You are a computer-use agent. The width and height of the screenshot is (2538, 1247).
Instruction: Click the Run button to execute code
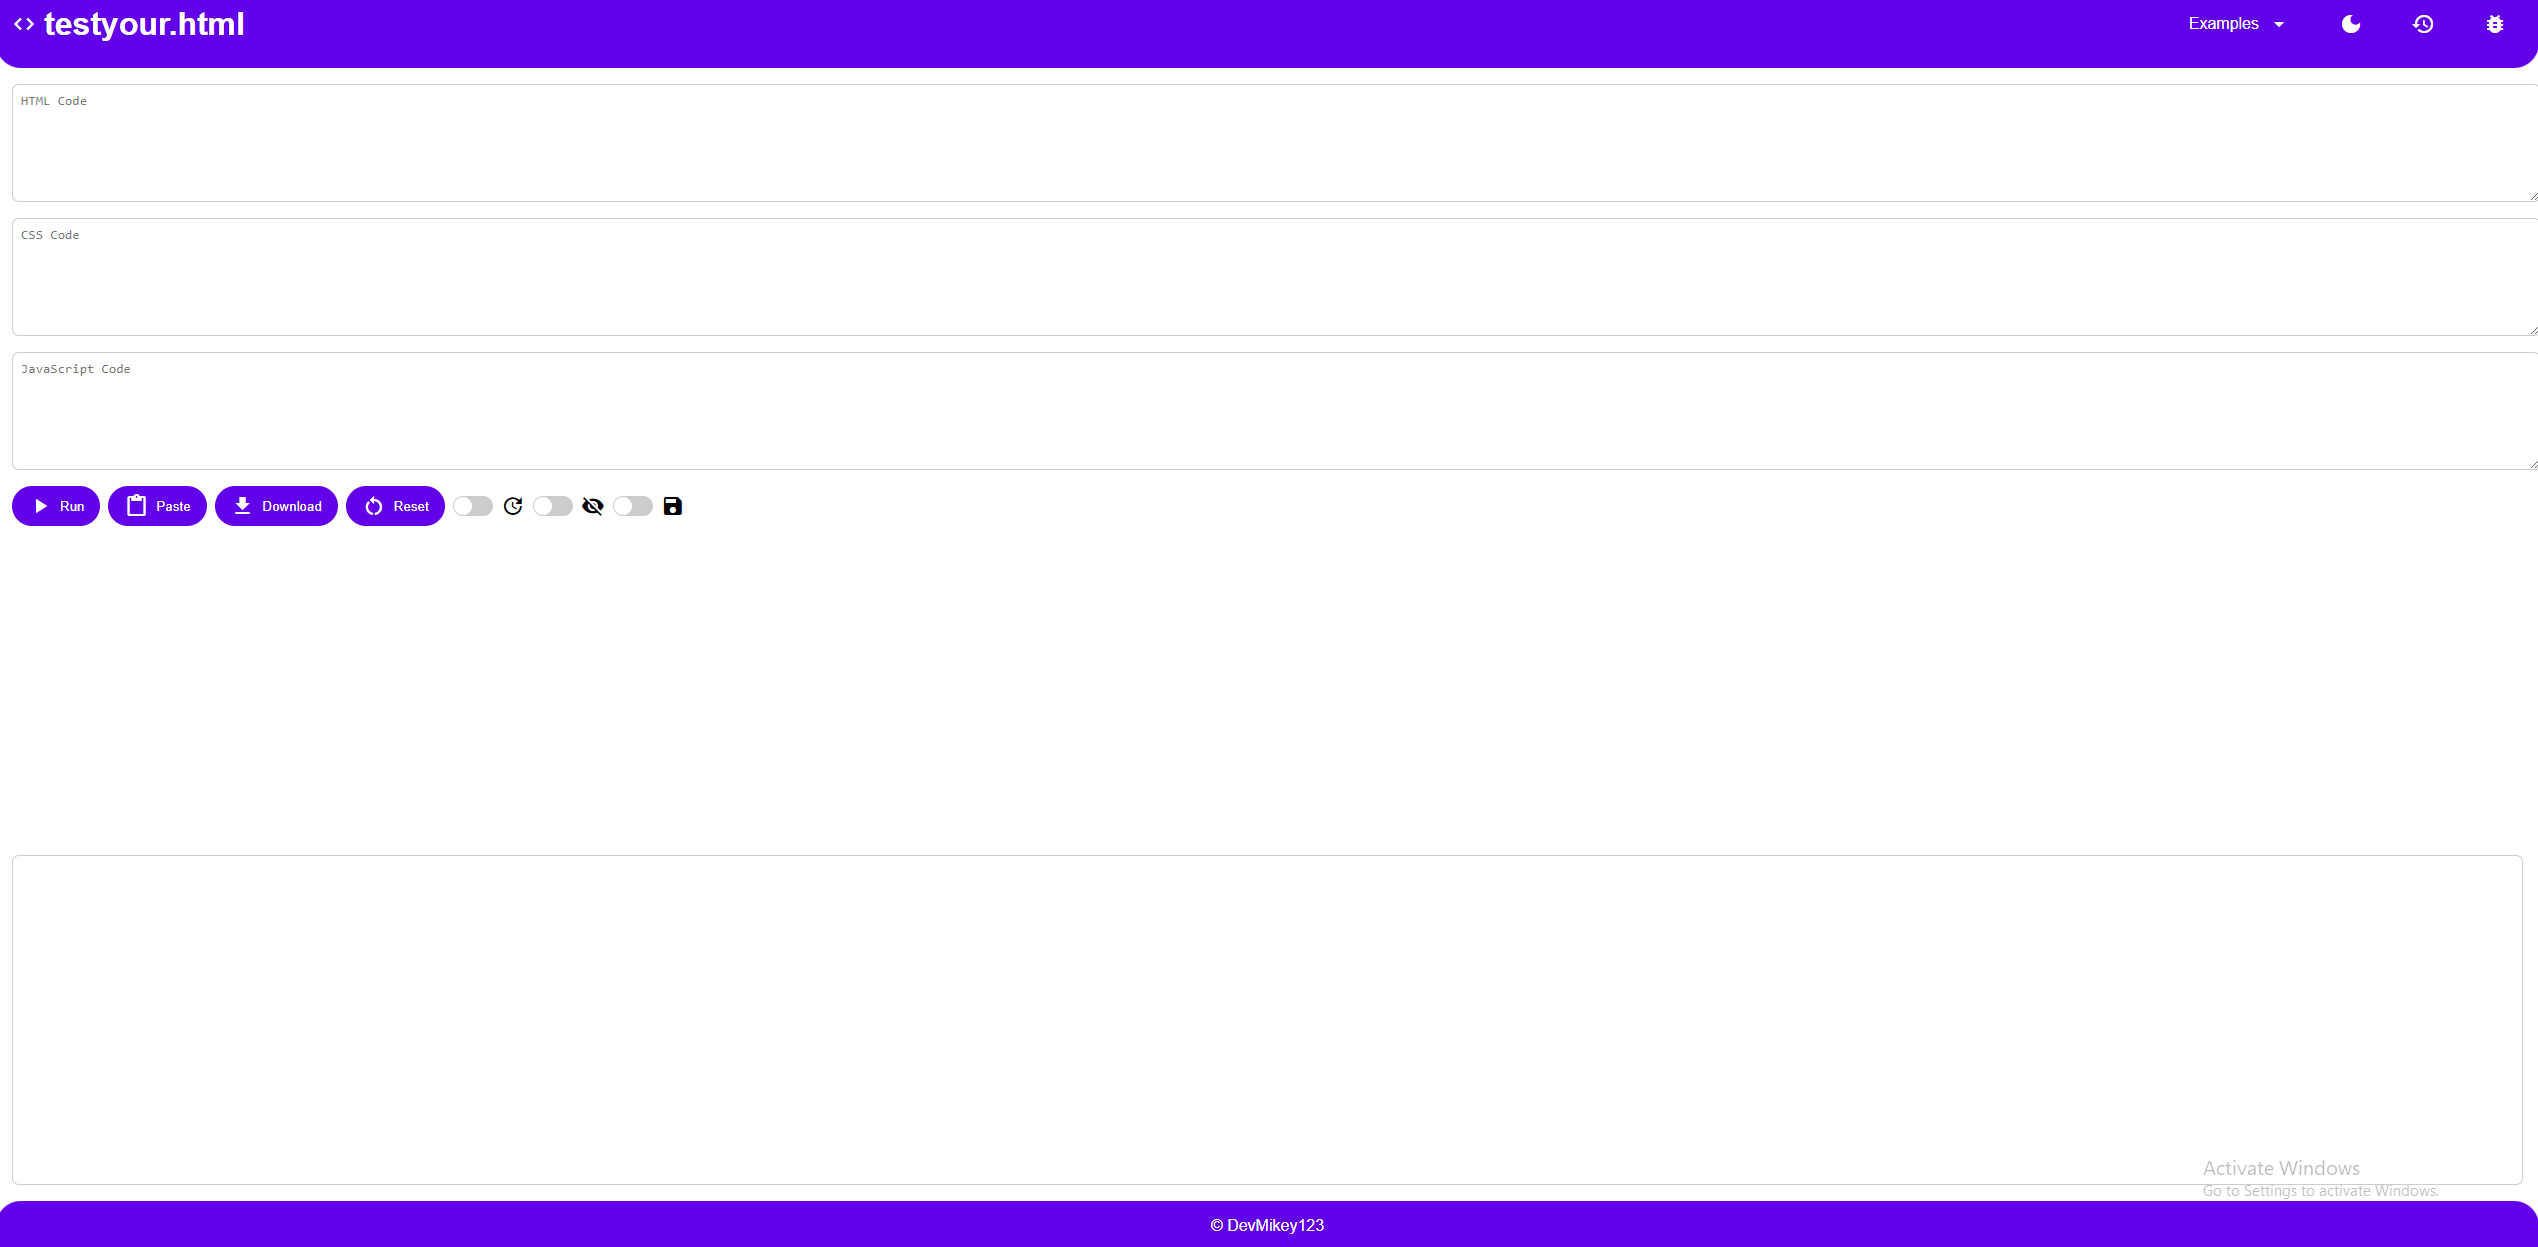tap(57, 505)
